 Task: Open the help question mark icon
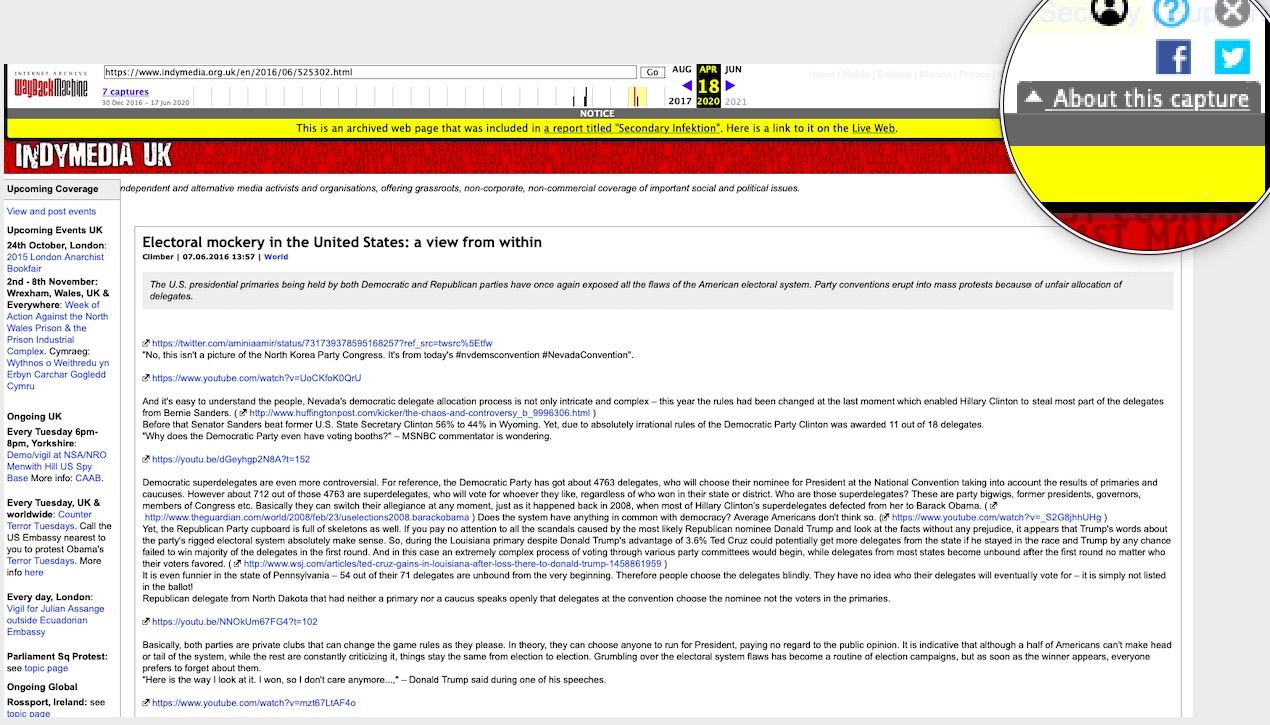1171,11
